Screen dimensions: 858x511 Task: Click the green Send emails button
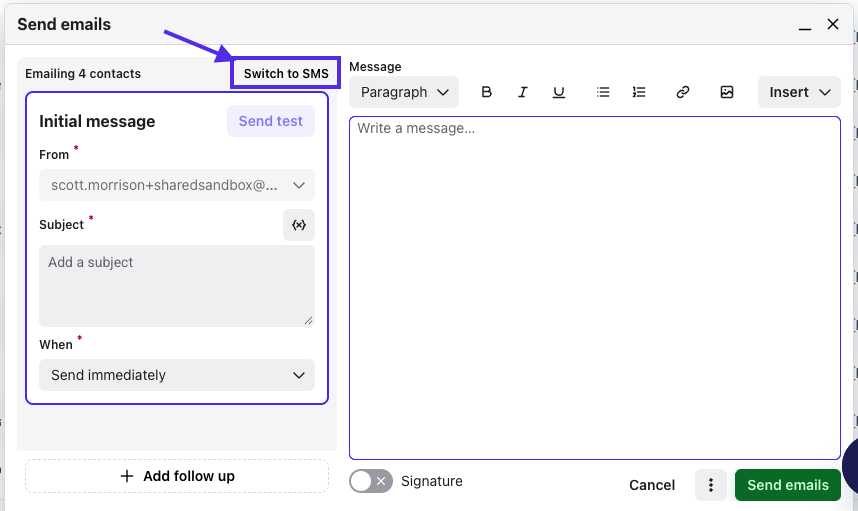787,485
